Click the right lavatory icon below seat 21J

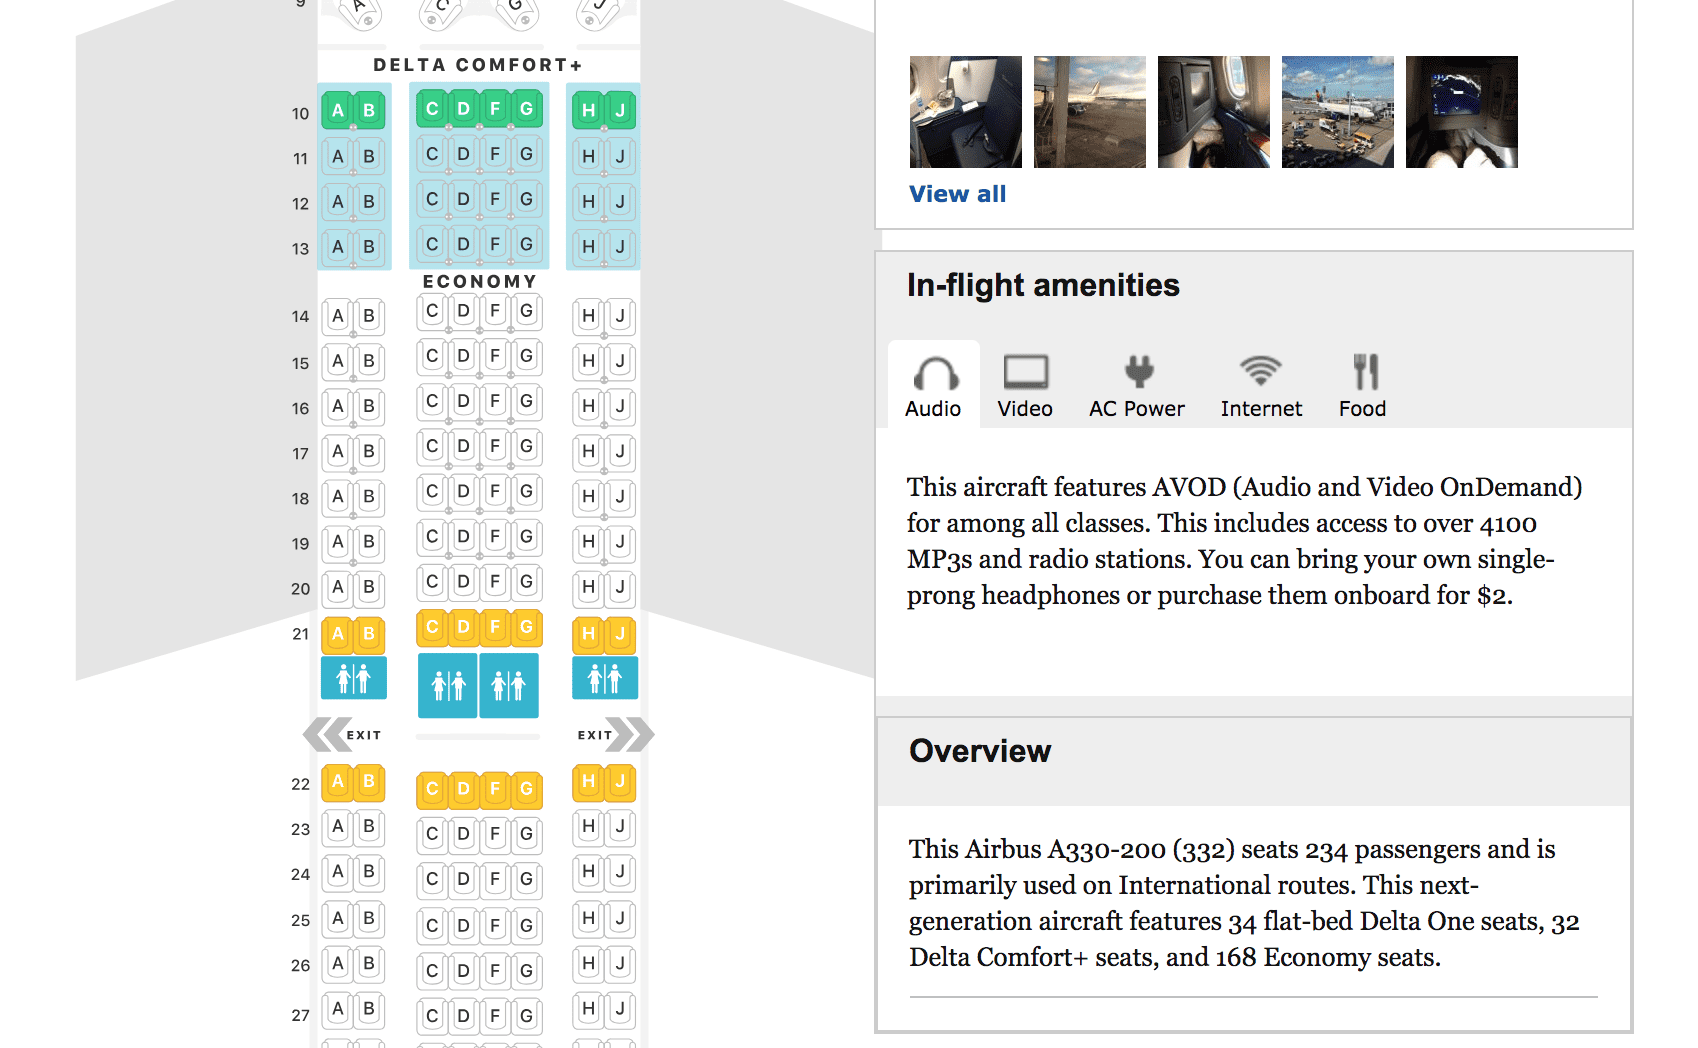tap(605, 678)
